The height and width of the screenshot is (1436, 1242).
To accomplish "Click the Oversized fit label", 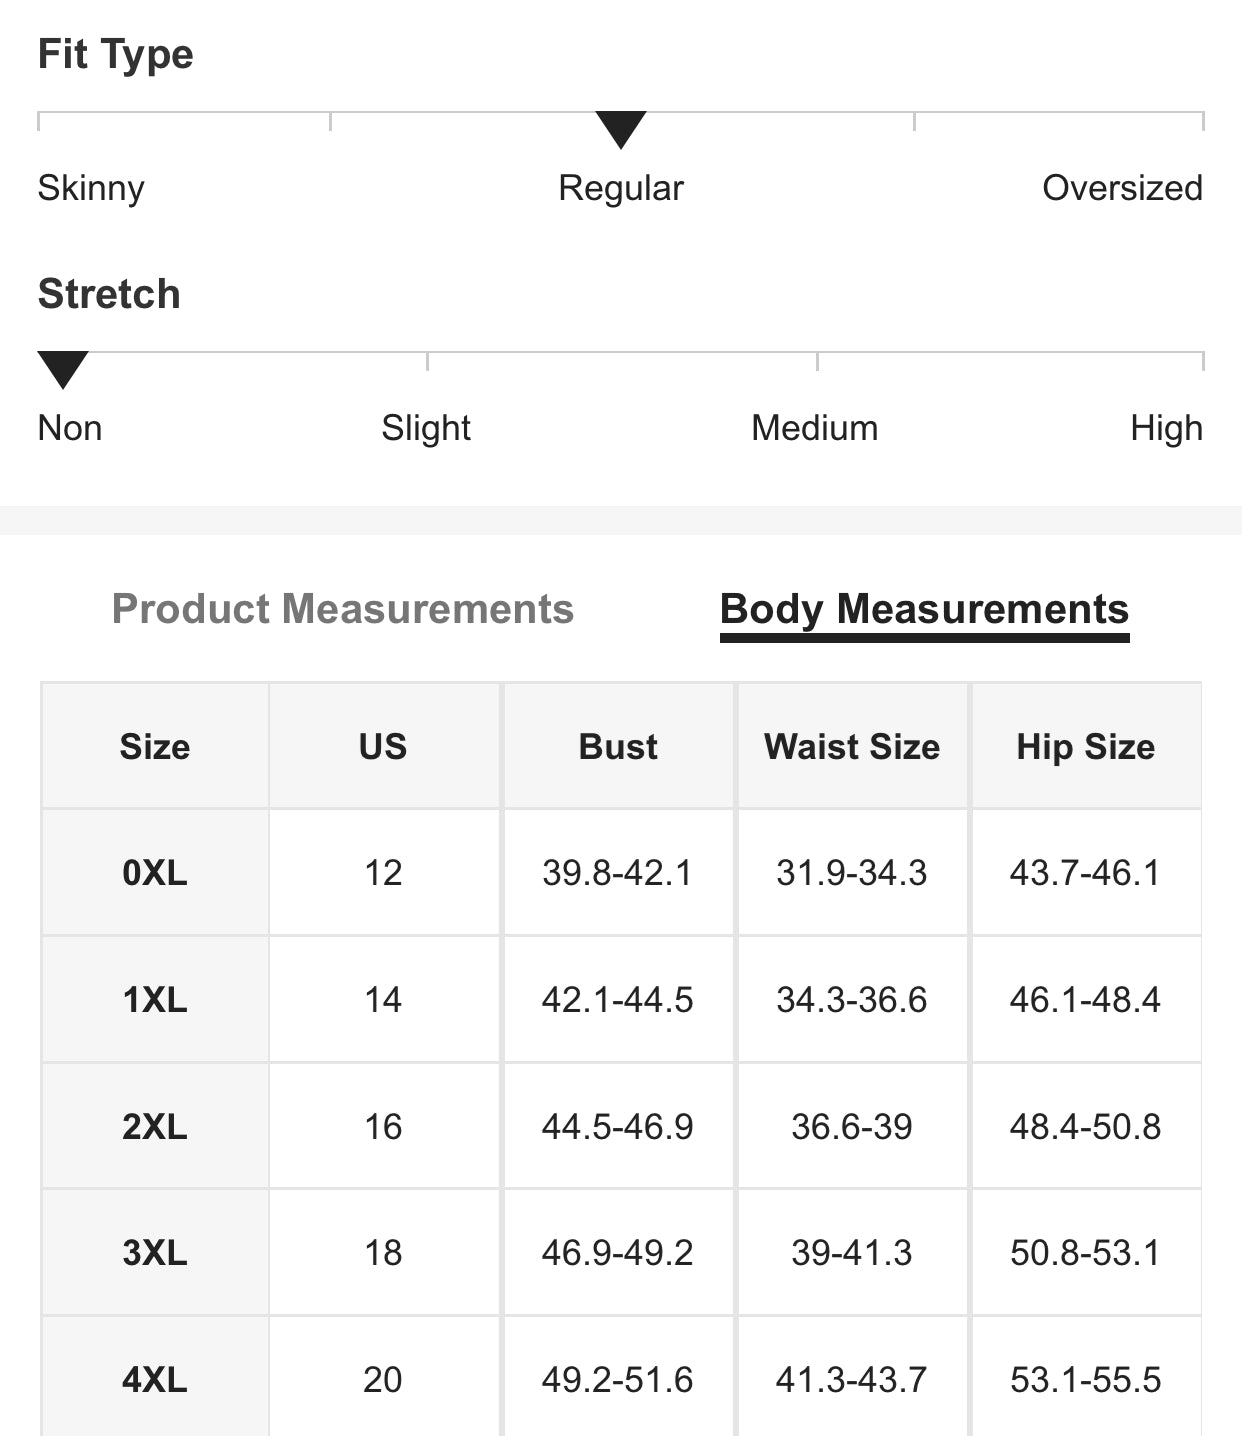I will 1122,188.
